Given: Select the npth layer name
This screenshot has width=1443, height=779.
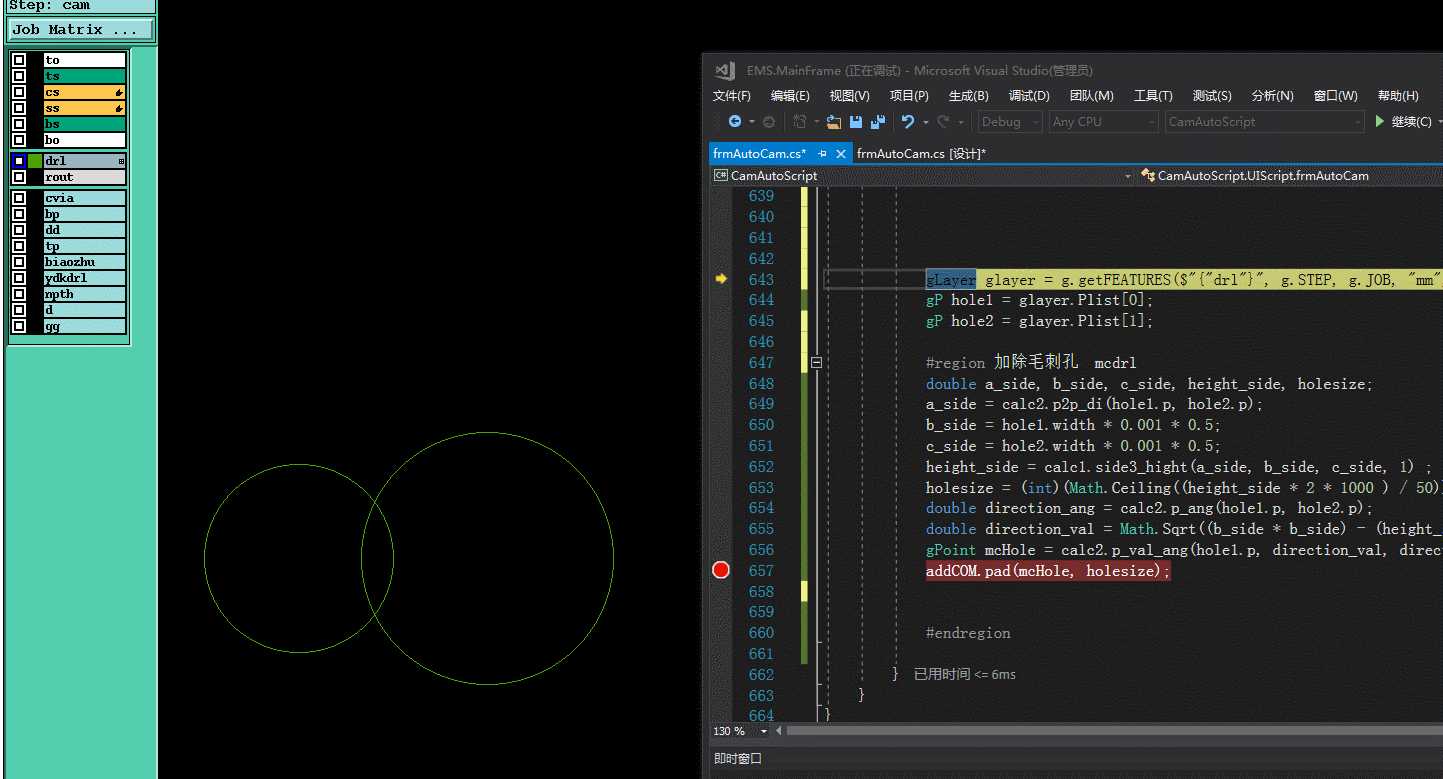Looking at the screenshot, I should point(84,294).
